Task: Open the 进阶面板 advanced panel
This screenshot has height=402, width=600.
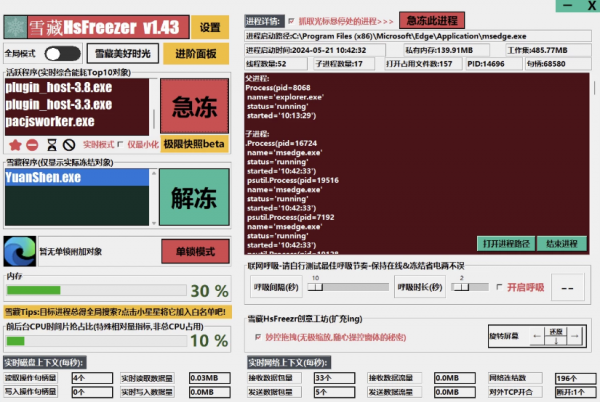Action: 196,54
